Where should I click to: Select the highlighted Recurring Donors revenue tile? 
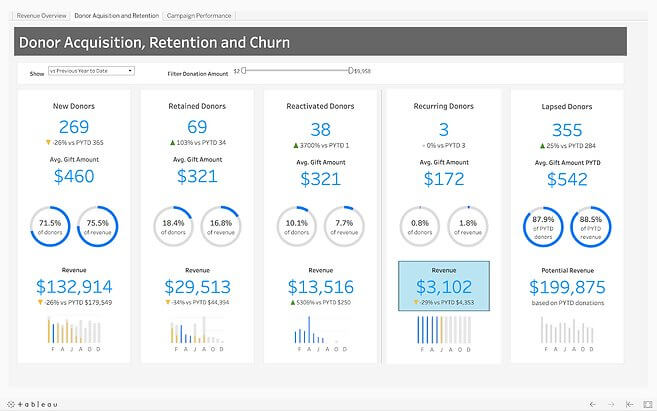pos(443,285)
